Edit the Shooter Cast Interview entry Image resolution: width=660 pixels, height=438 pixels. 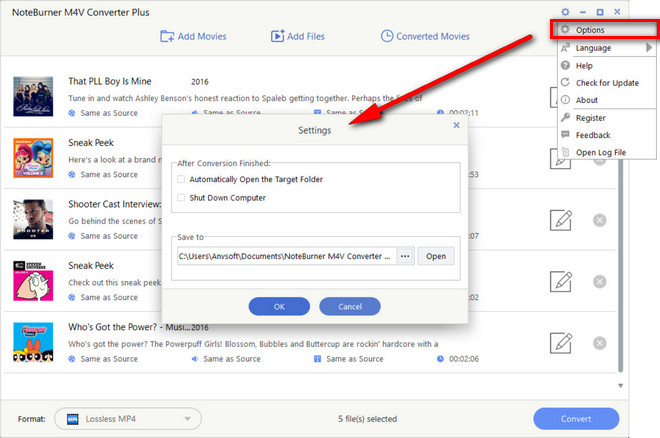coord(561,220)
